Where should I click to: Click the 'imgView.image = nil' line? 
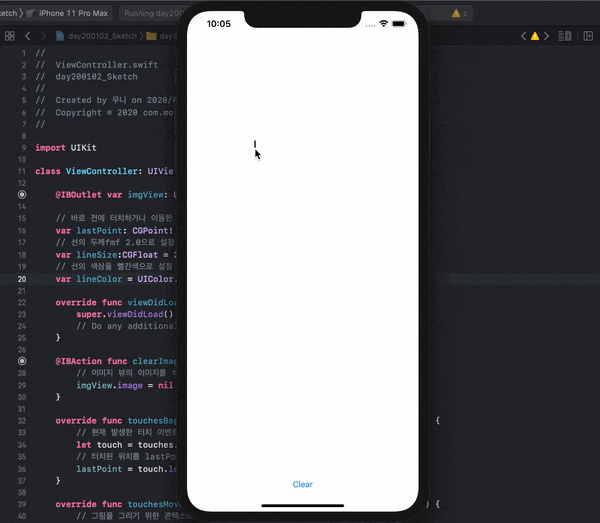tap(125, 385)
